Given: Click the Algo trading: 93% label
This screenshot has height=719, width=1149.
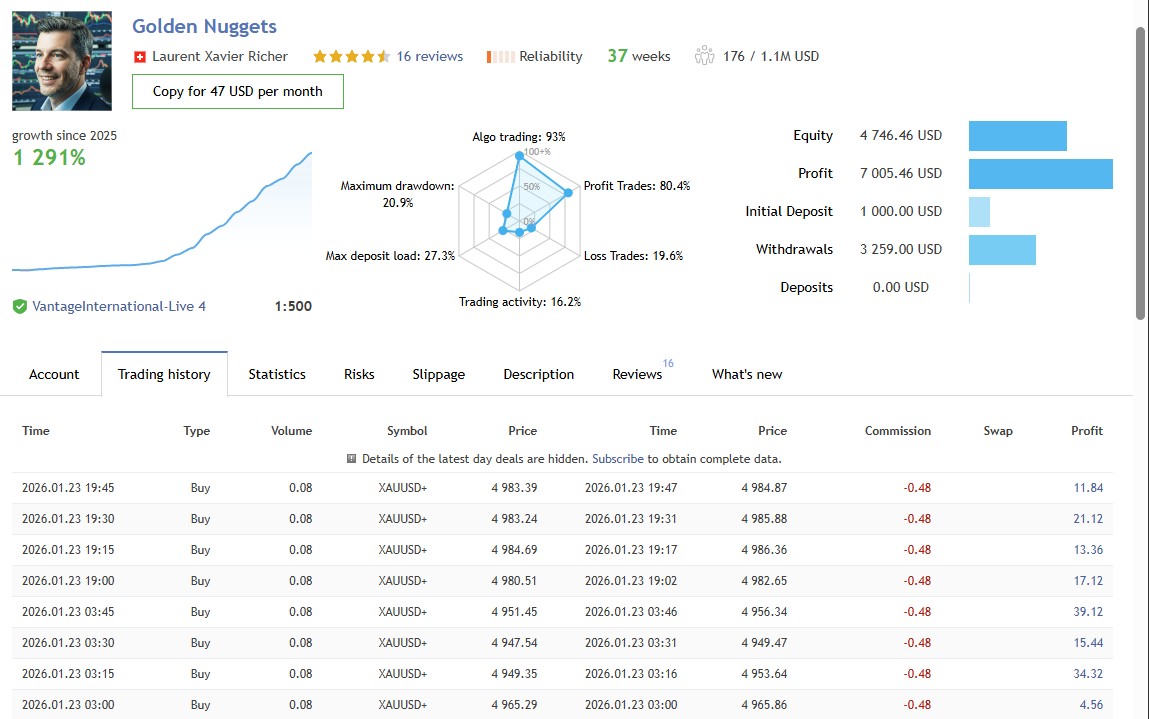Looking at the screenshot, I should [519, 137].
